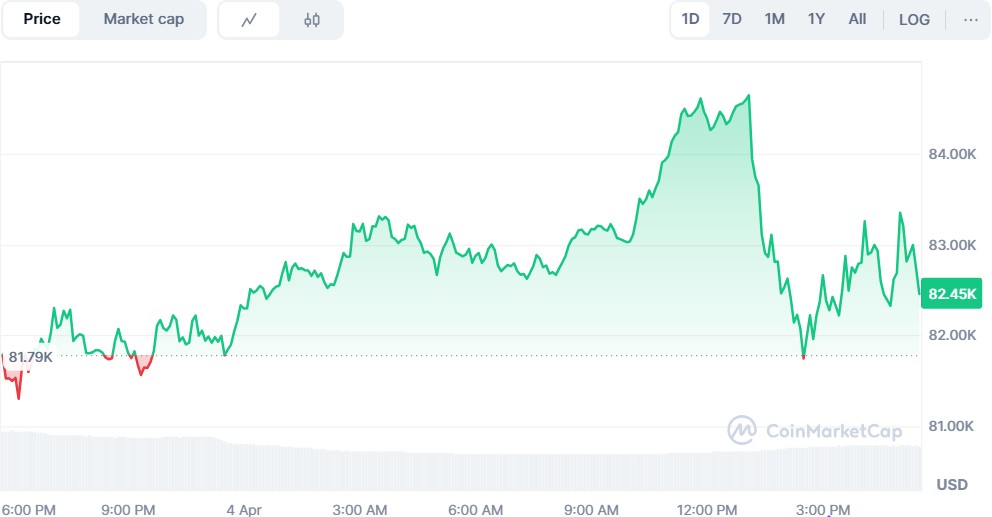Screen dimensions: 992x517
Task: Open the three-dots more options menu
Action: pyautogui.click(x=971, y=20)
